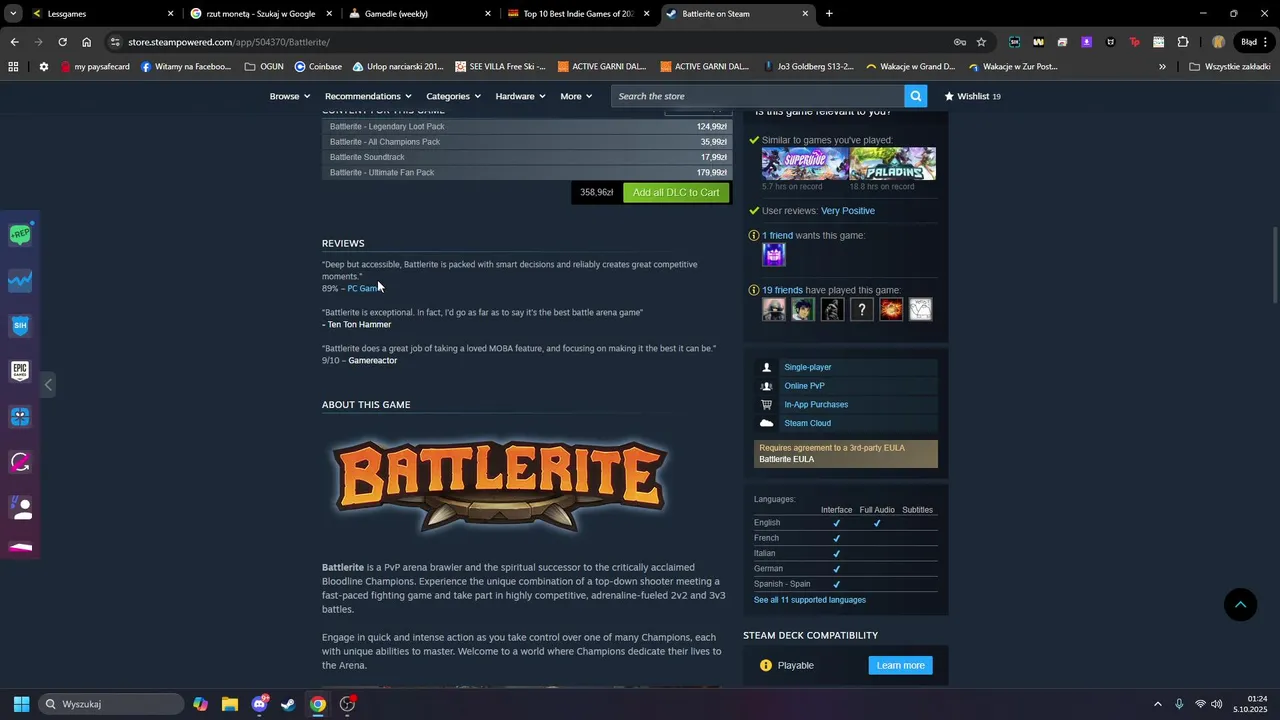Expand the Categories dropdown menu
The image size is (1280, 720).
pyautogui.click(x=453, y=96)
